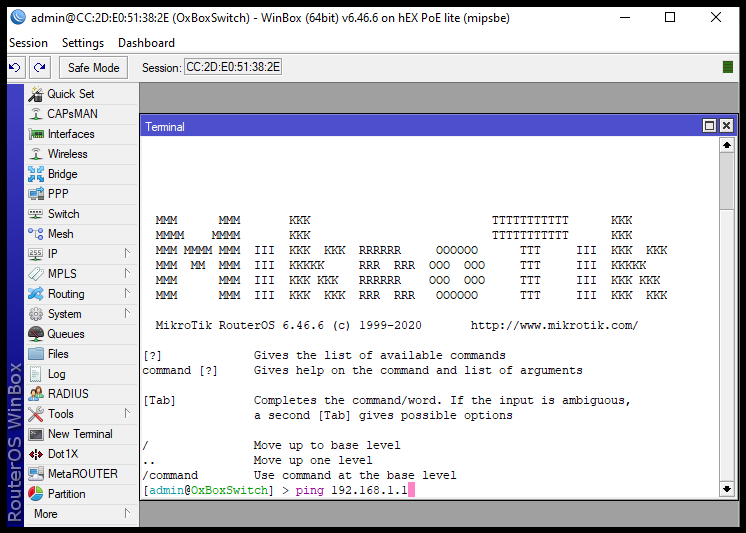746x533 pixels.
Task: Click the IP menu icon
Action: coord(36,254)
